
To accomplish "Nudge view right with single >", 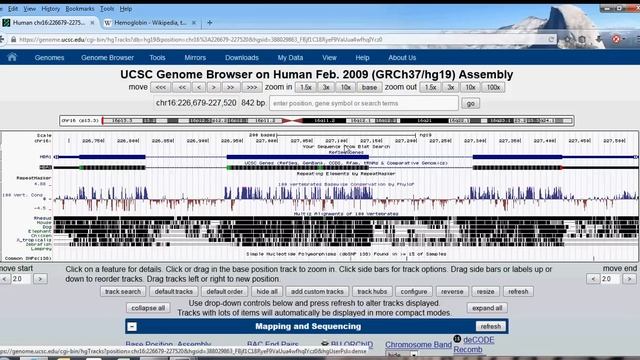I will coord(213,87).
